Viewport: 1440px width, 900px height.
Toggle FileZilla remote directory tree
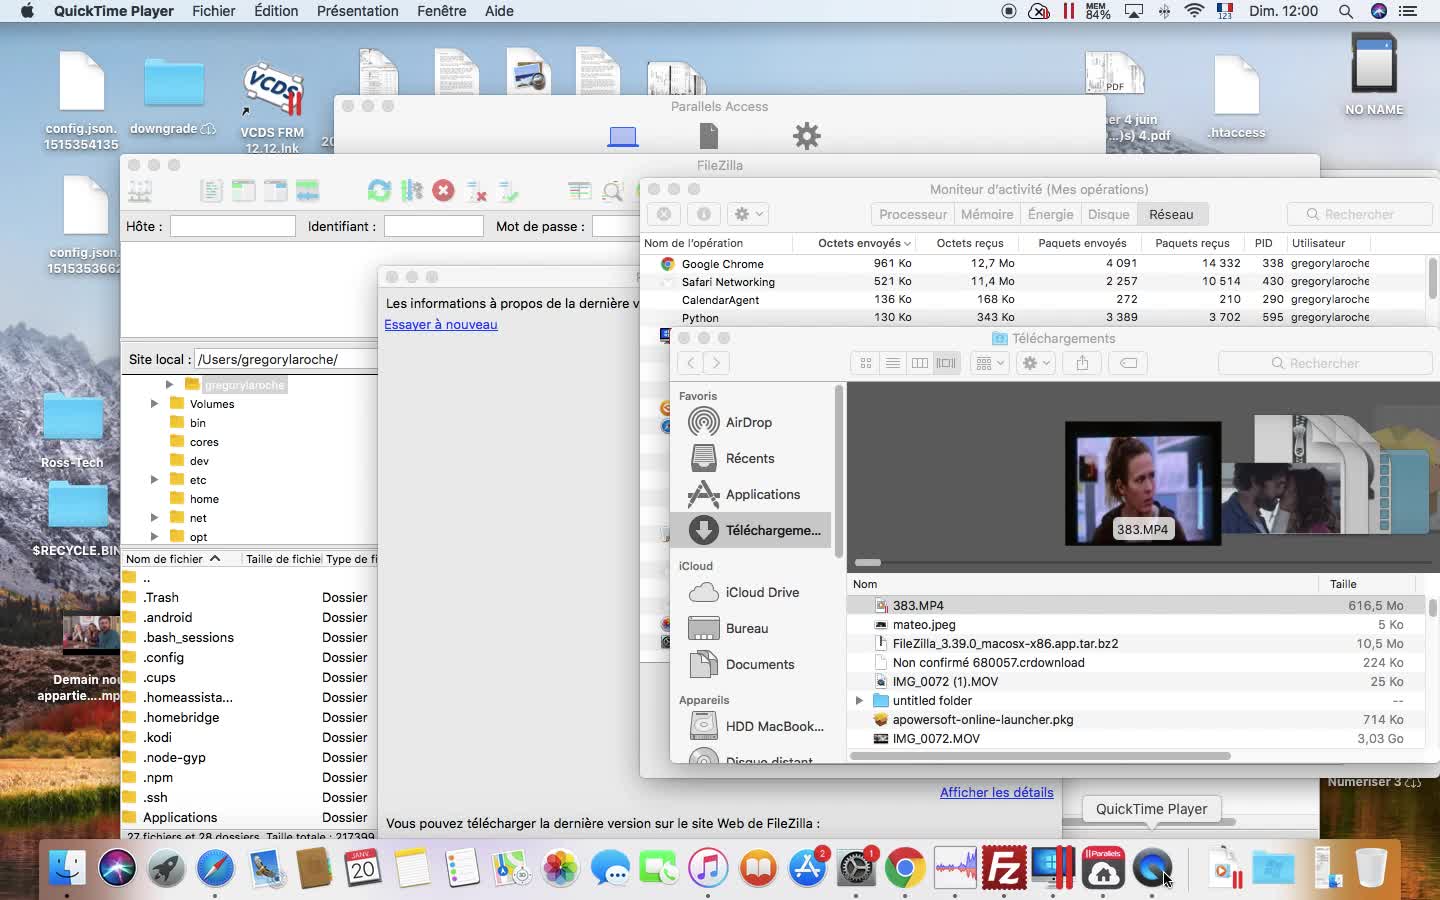pyautogui.click(x=275, y=190)
